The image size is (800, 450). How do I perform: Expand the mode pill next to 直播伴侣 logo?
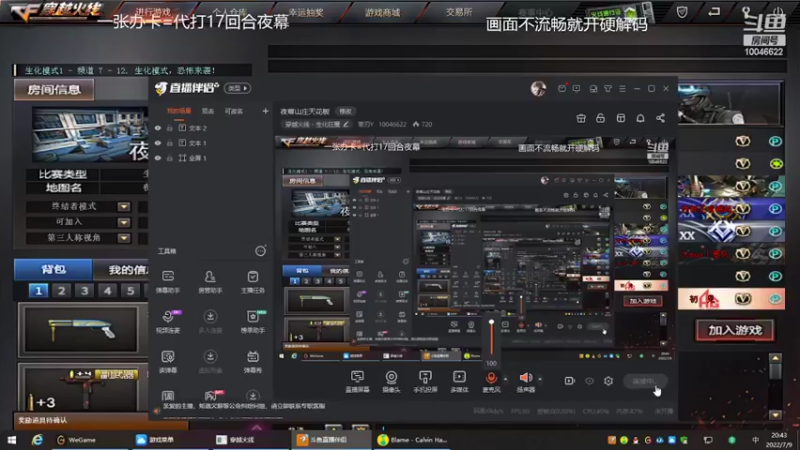(237, 88)
